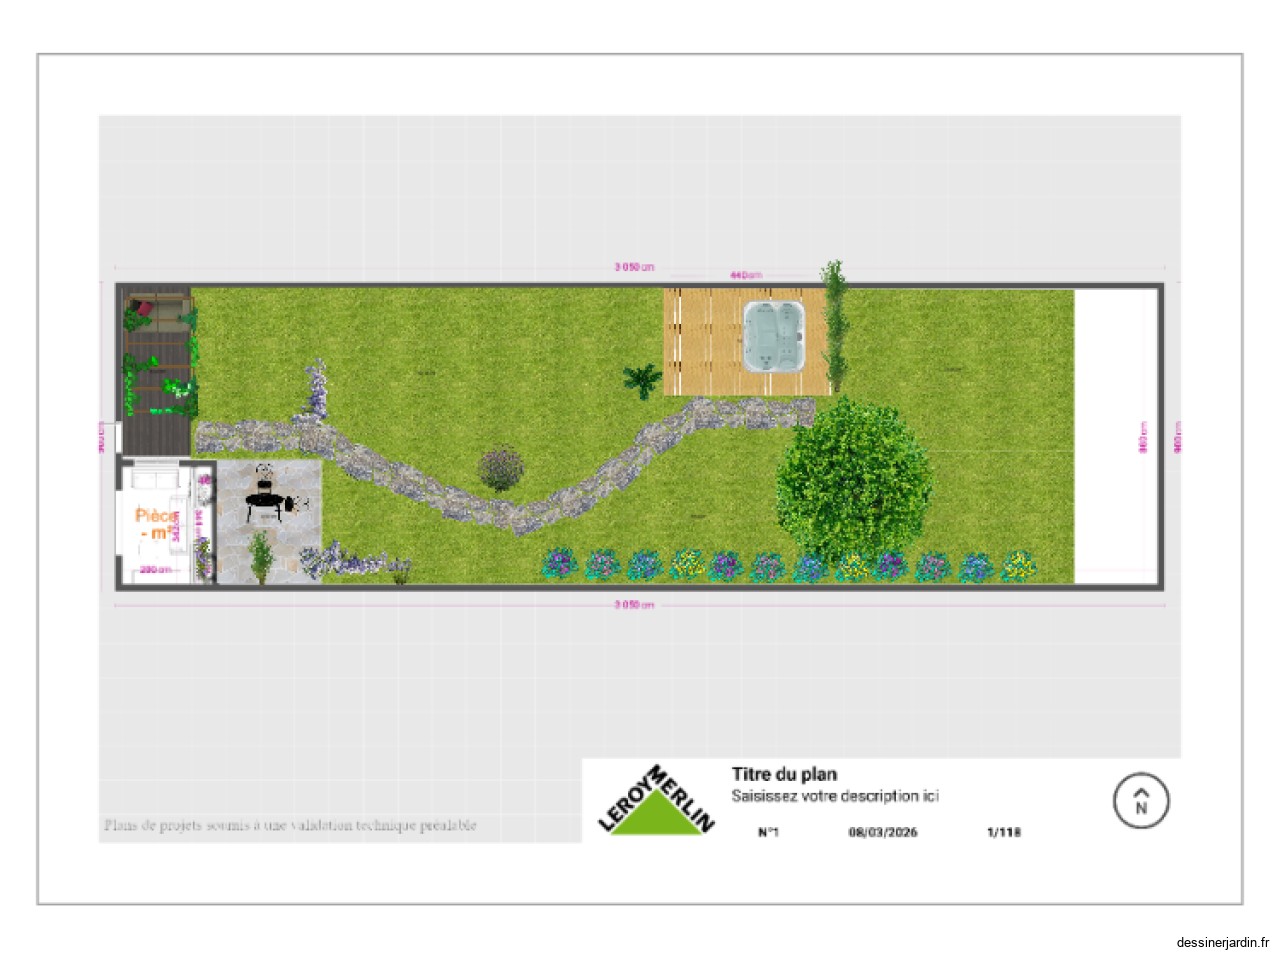Screen dimensions: 1280x960
Task: Click the Leroy Merlin logo
Action: click(x=657, y=801)
